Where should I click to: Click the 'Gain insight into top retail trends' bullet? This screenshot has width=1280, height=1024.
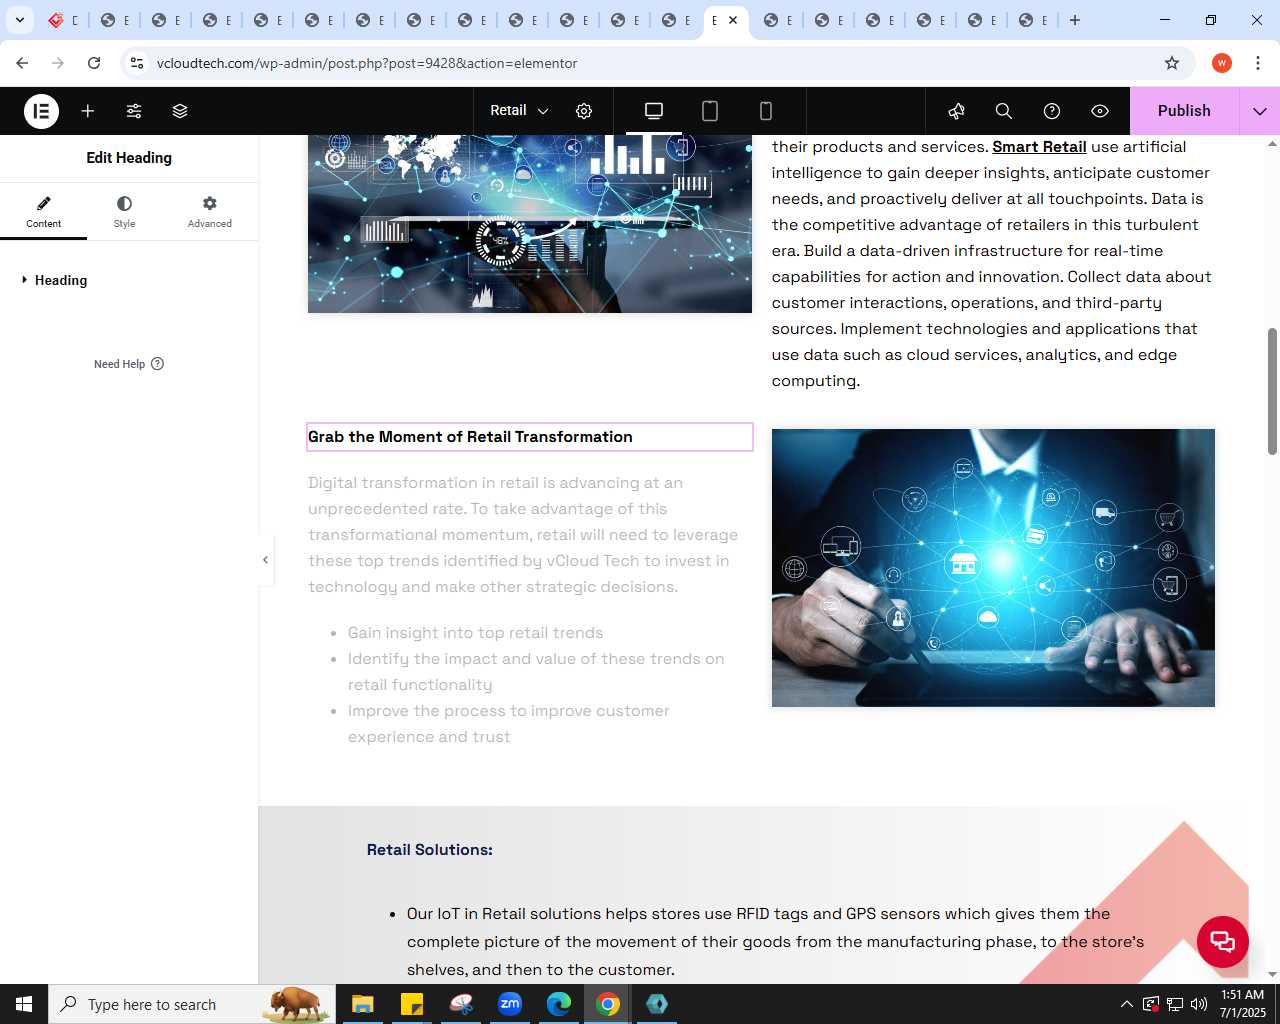click(475, 633)
